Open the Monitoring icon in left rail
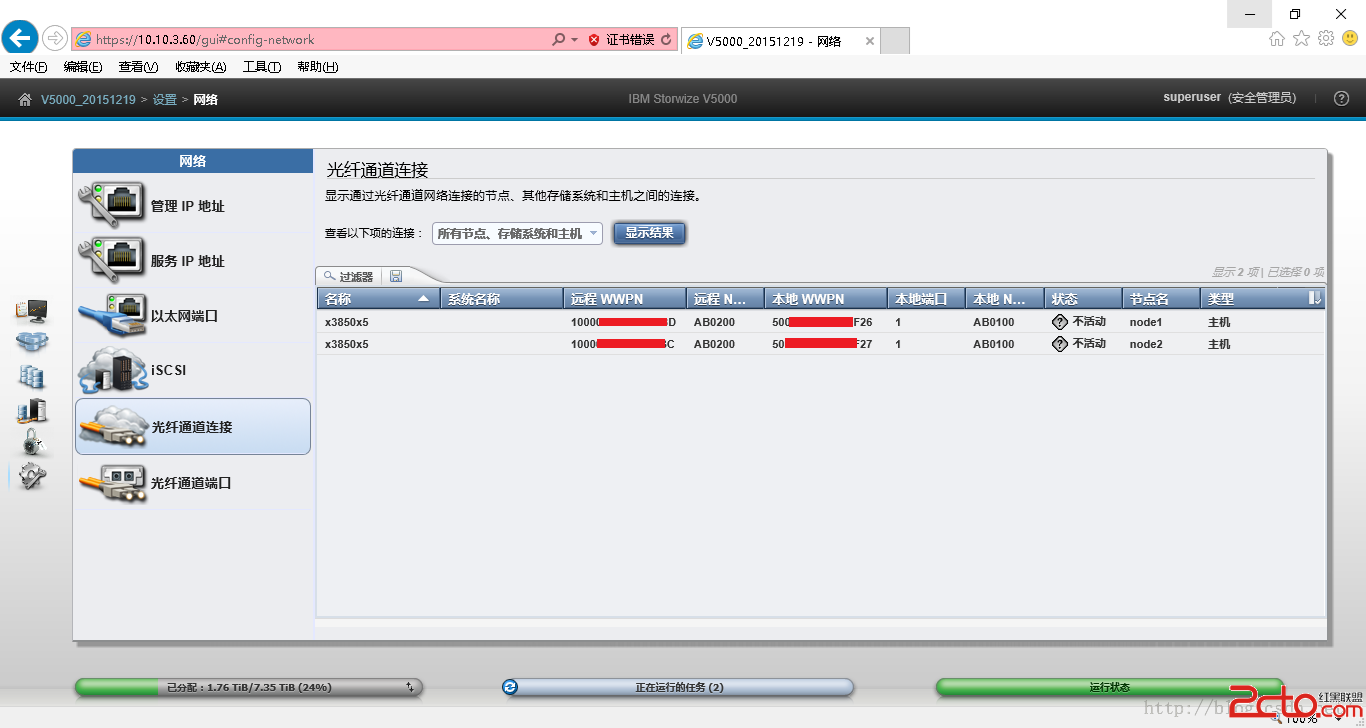This screenshot has height=728, width=1366. [32, 311]
